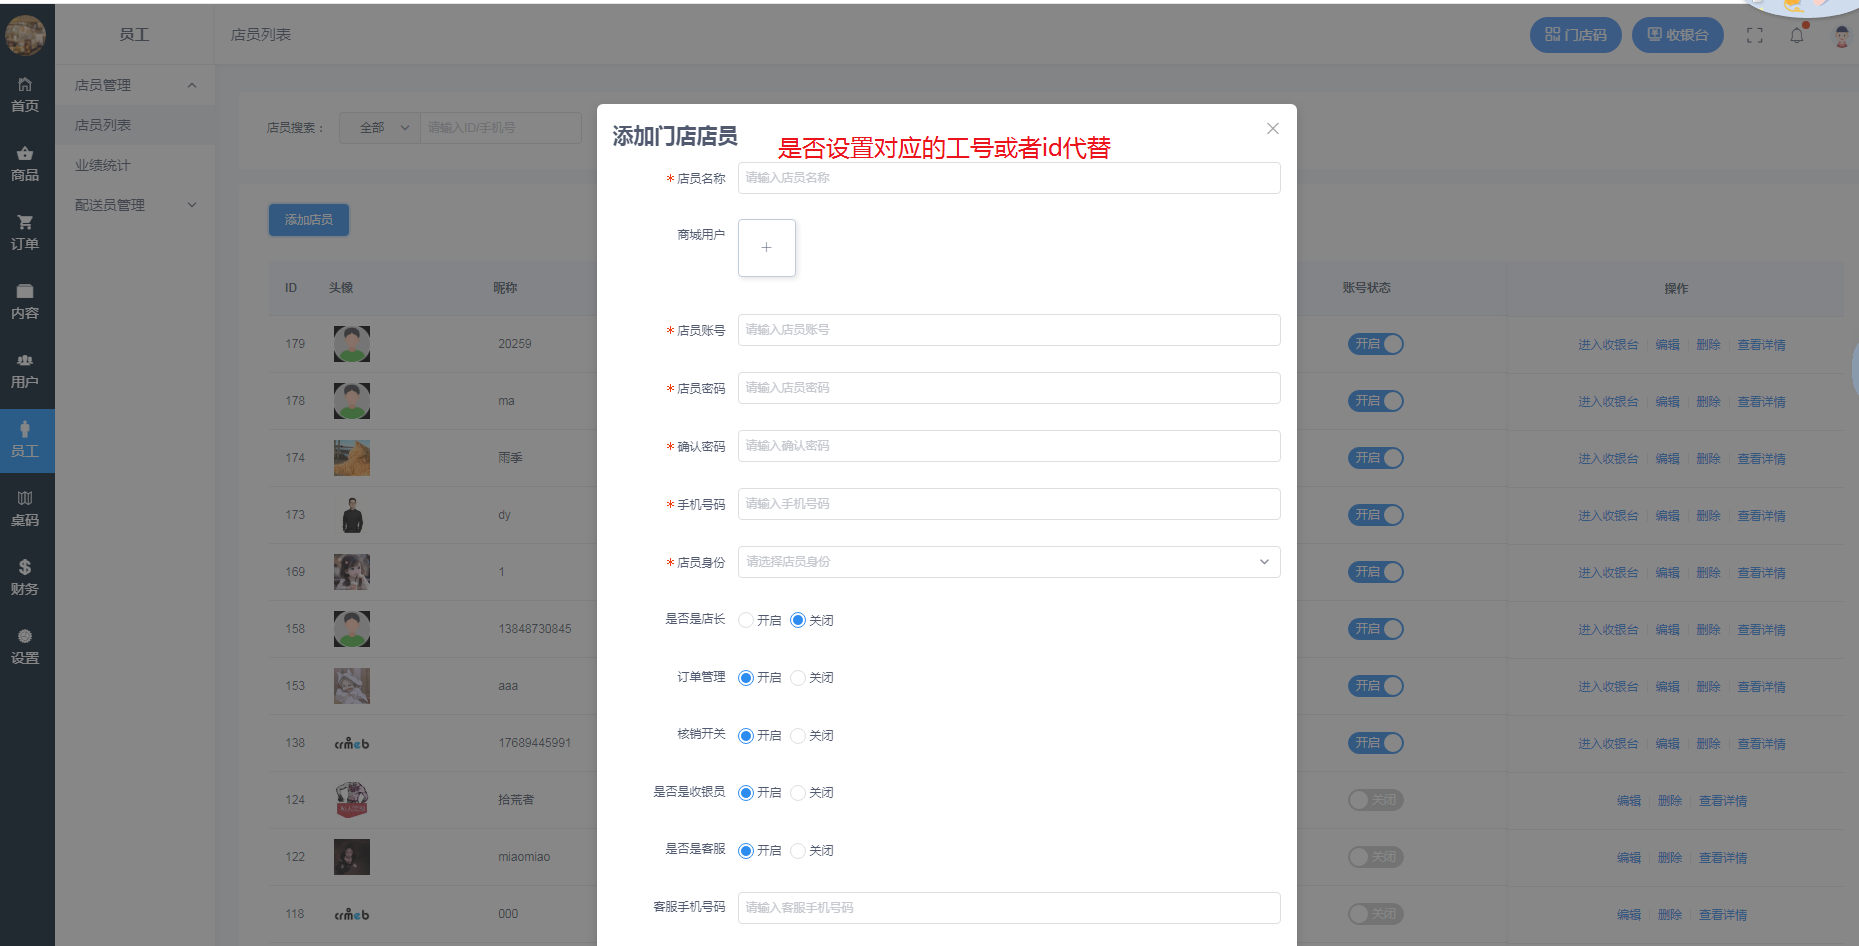Toggle account status switch for row 179
The width and height of the screenshot is (1859, 946).
(x=1376, y=344)
